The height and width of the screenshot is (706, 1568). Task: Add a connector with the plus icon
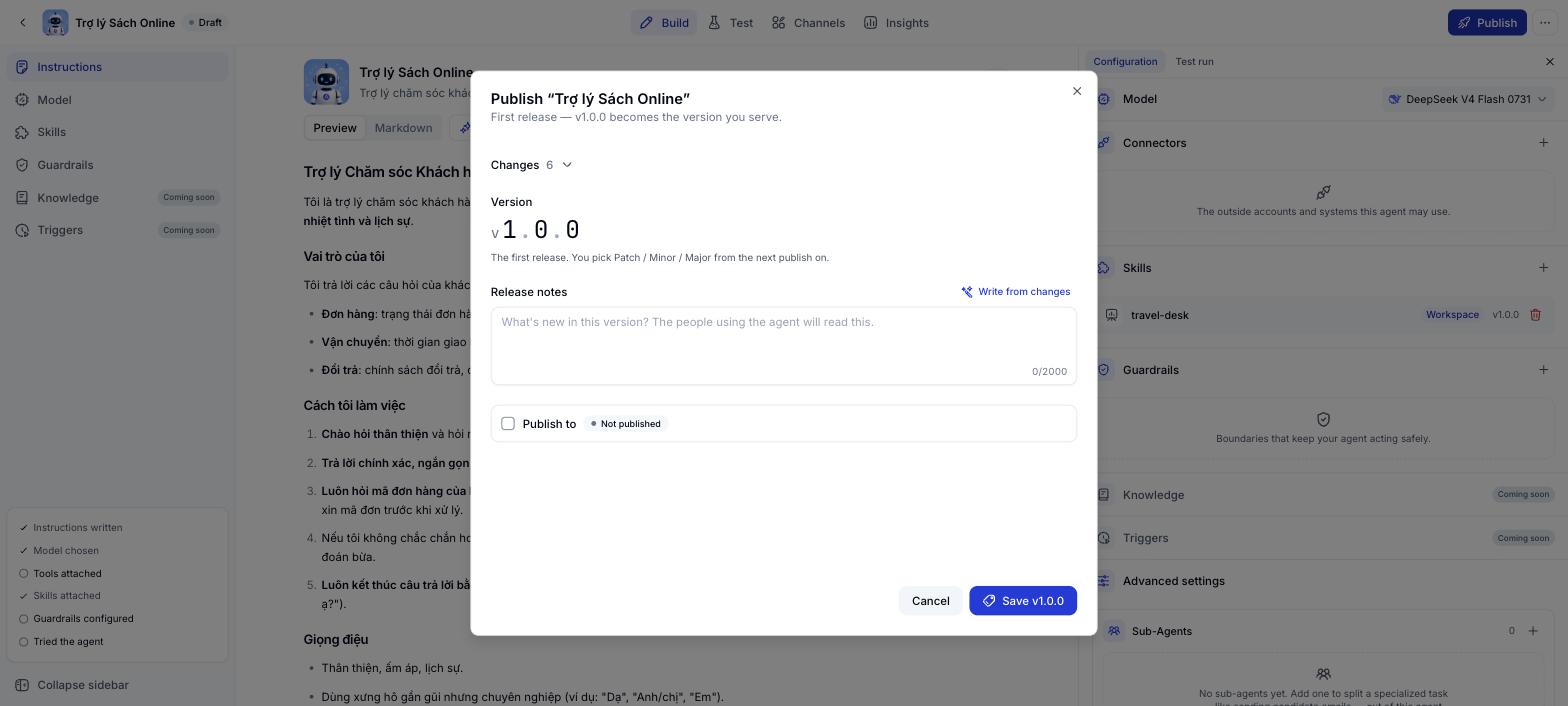tap(1543, 143)
